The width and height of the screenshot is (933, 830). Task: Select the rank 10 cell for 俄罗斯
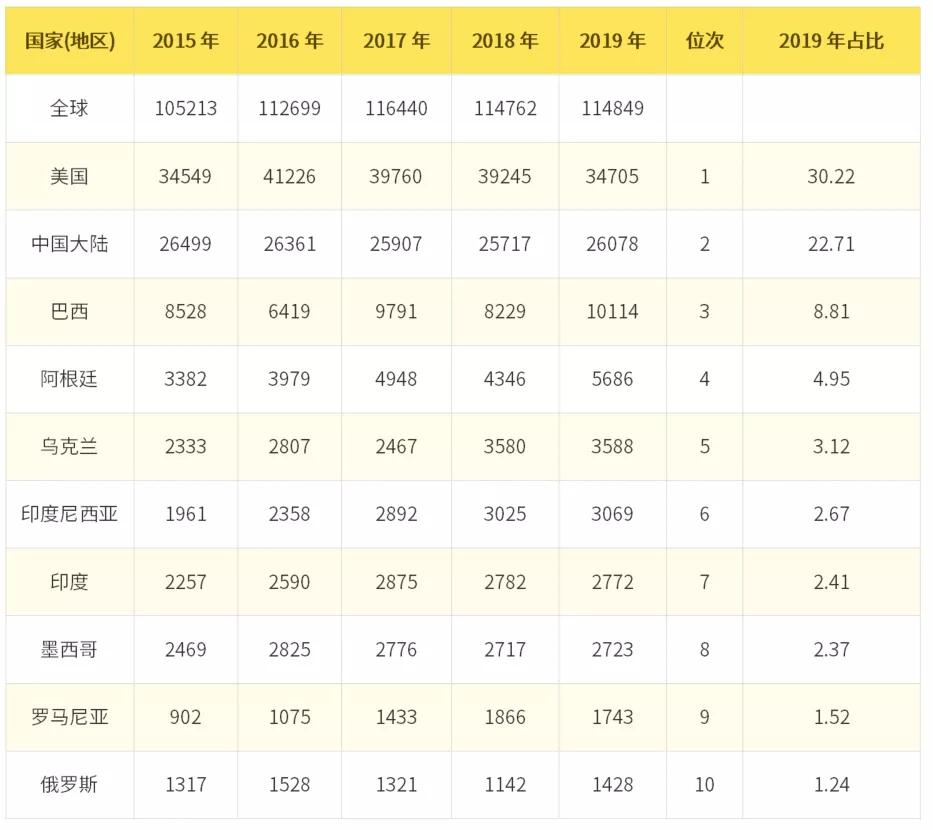coord(704,785)
